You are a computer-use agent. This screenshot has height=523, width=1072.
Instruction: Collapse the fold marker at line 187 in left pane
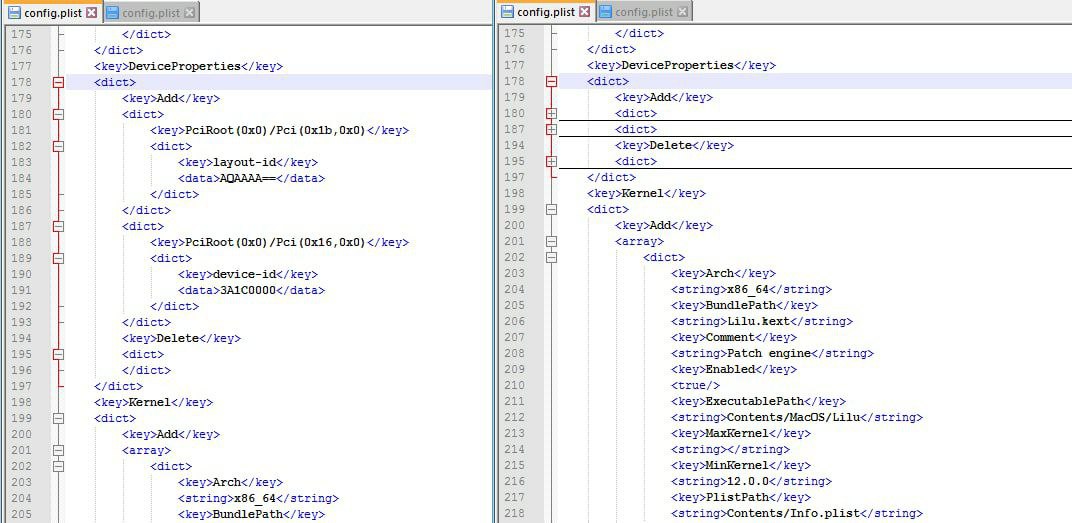[x=59, y=226]
